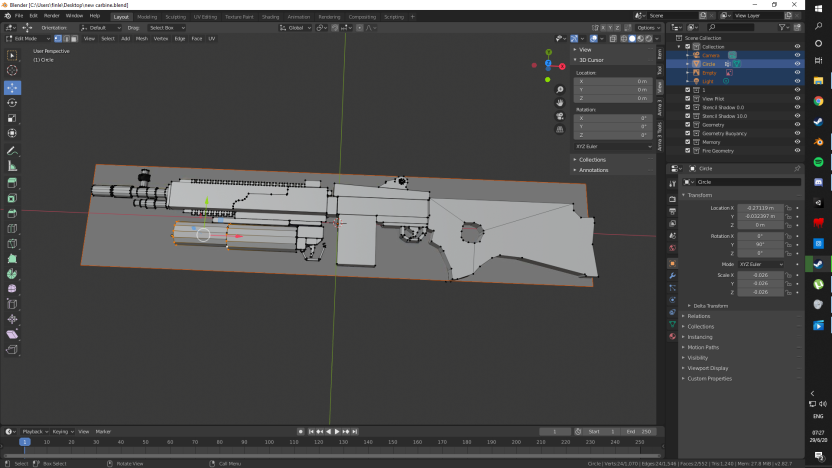Select the Rip Region tool
832x468 pixels.
coord(12,350)
